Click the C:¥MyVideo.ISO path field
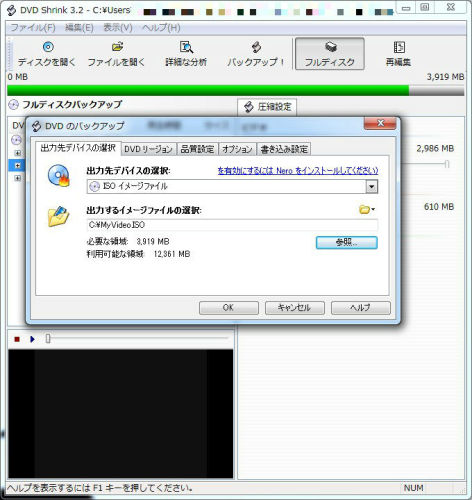The width and height of the screenshot is (472, 500). tap(232, 225)
